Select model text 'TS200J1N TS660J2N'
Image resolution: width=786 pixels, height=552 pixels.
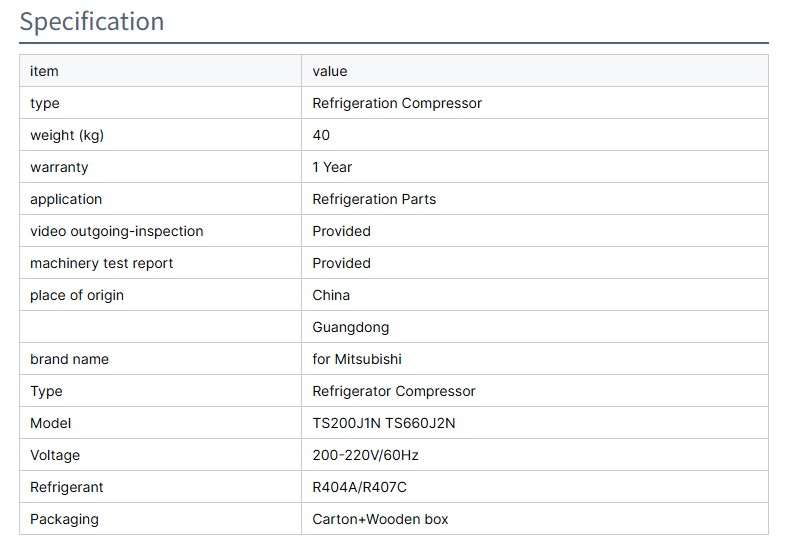click(383, 423)
